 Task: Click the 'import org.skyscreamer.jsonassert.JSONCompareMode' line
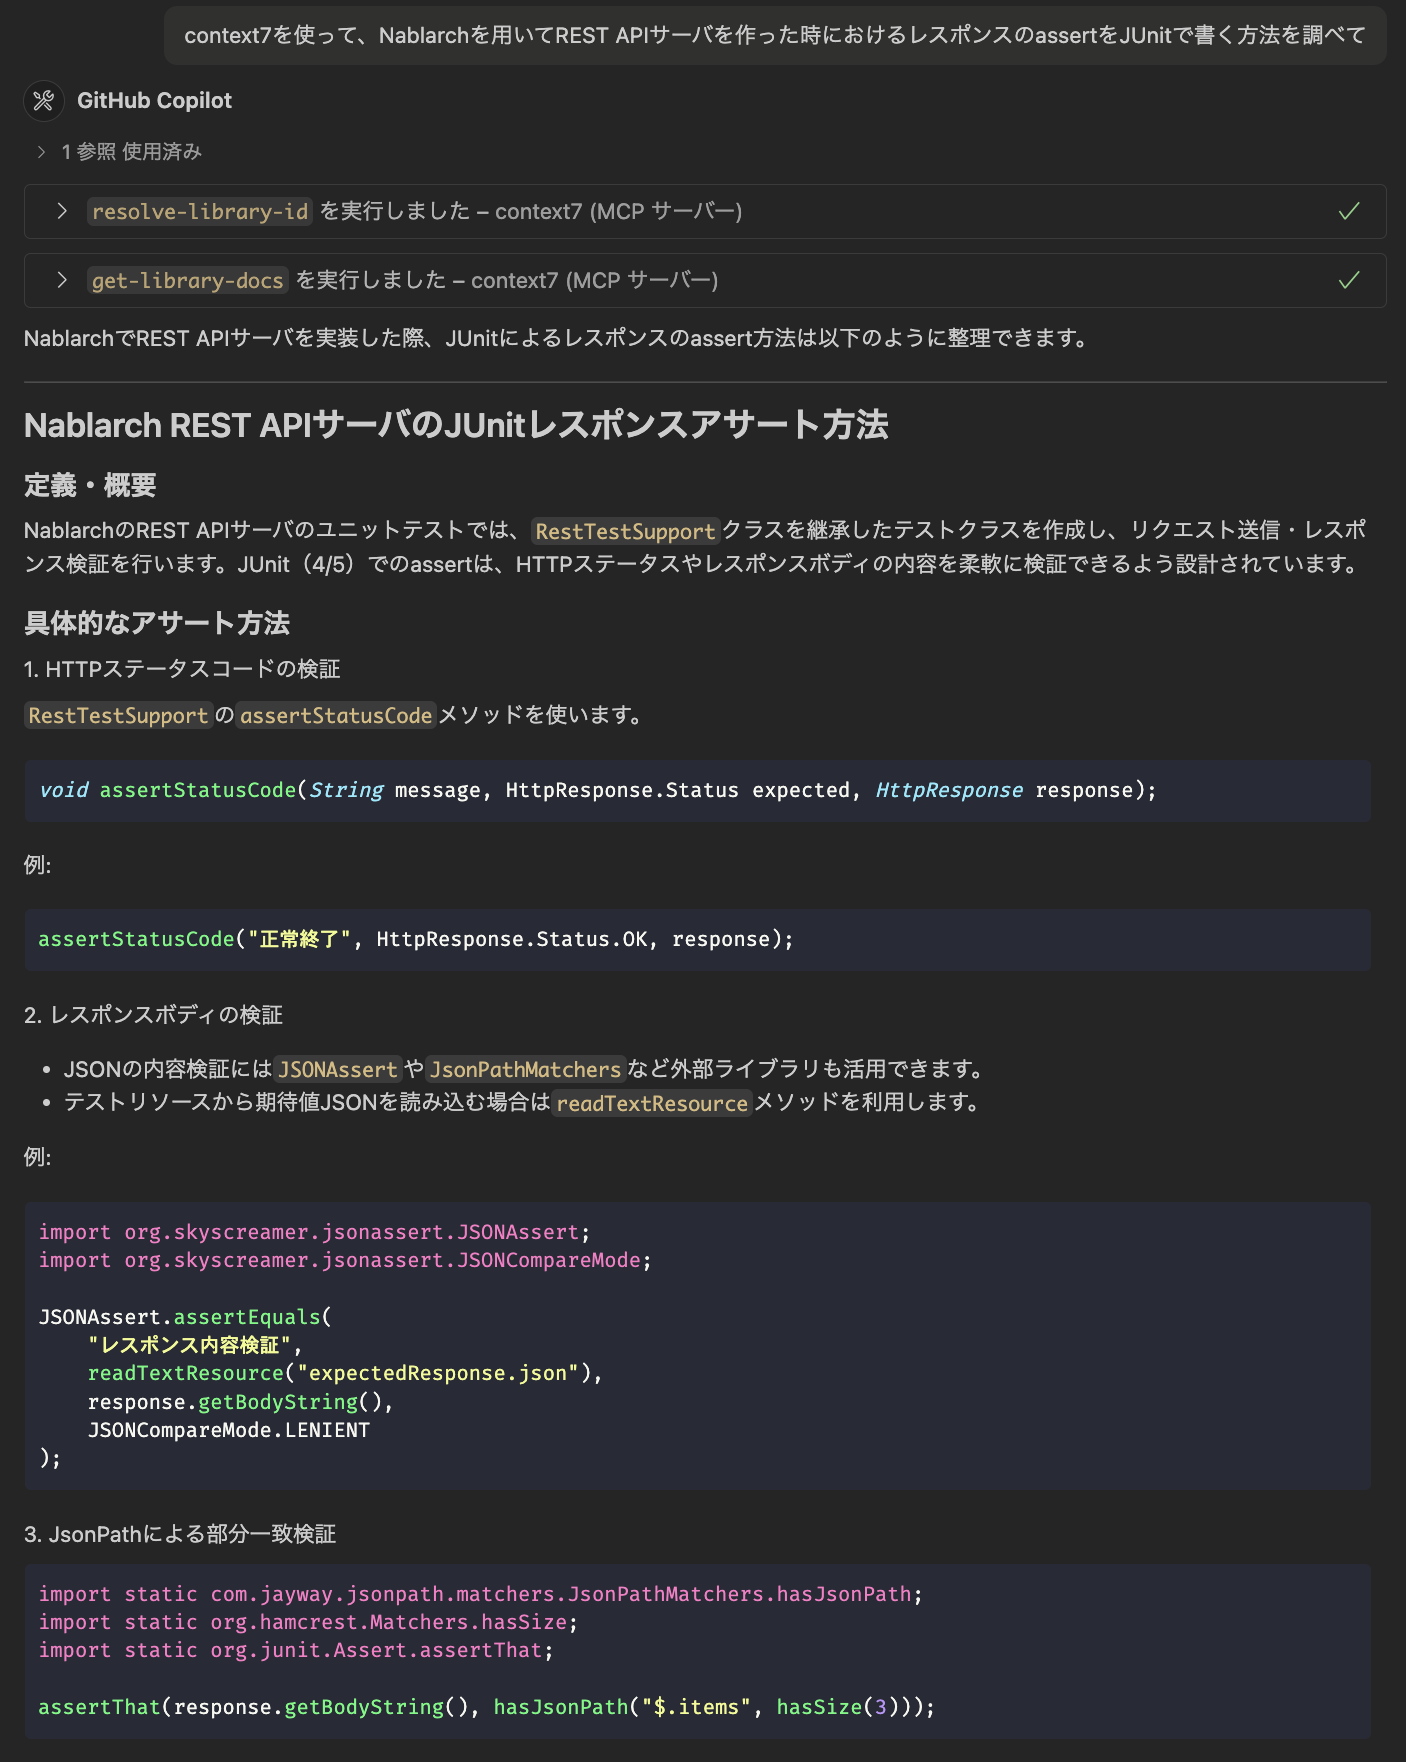click(345, 1260)
